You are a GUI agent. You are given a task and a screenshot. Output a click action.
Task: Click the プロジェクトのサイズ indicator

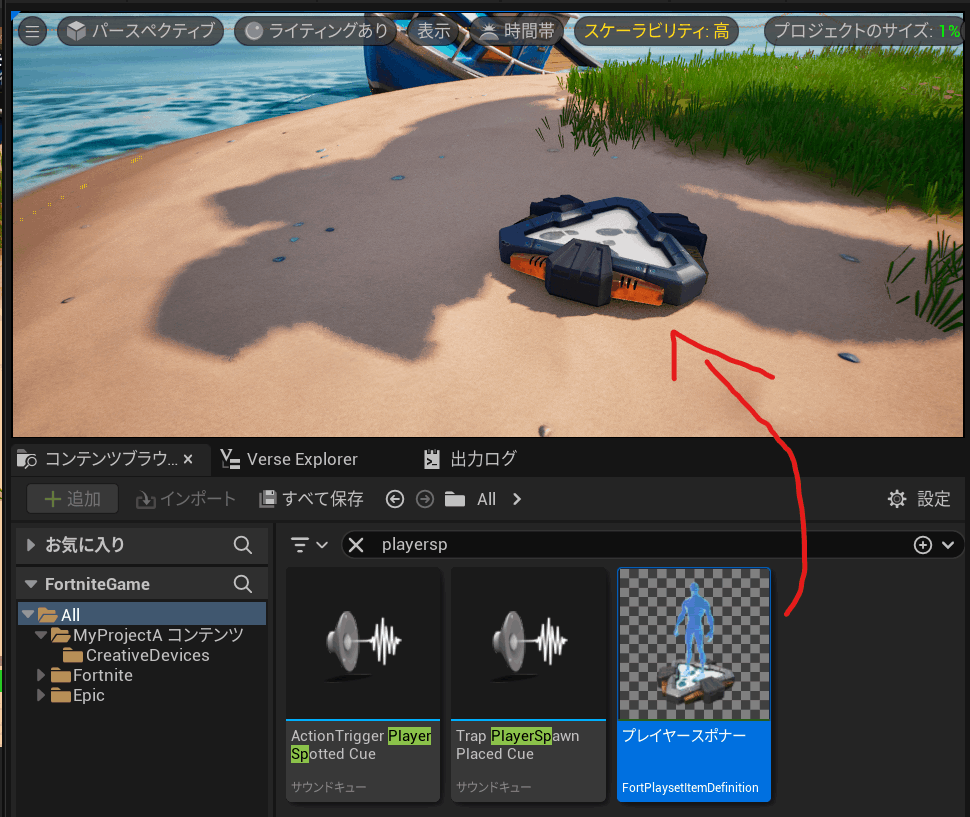point(866,30)
